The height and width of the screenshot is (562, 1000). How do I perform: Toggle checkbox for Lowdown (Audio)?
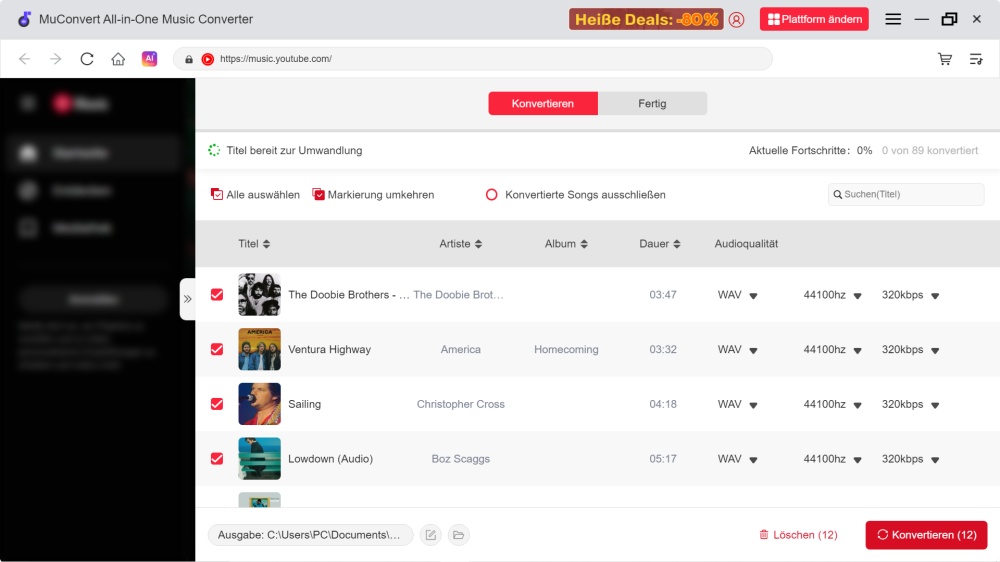[217, 459]
